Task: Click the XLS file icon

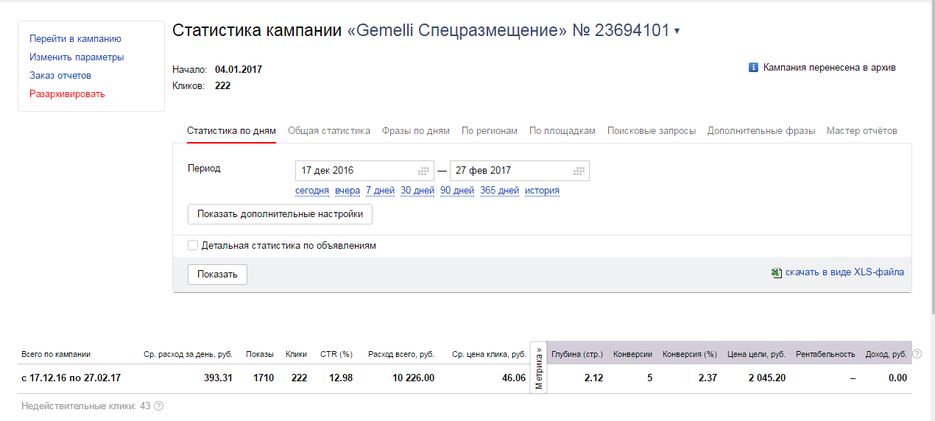Action: pos(776,273)
